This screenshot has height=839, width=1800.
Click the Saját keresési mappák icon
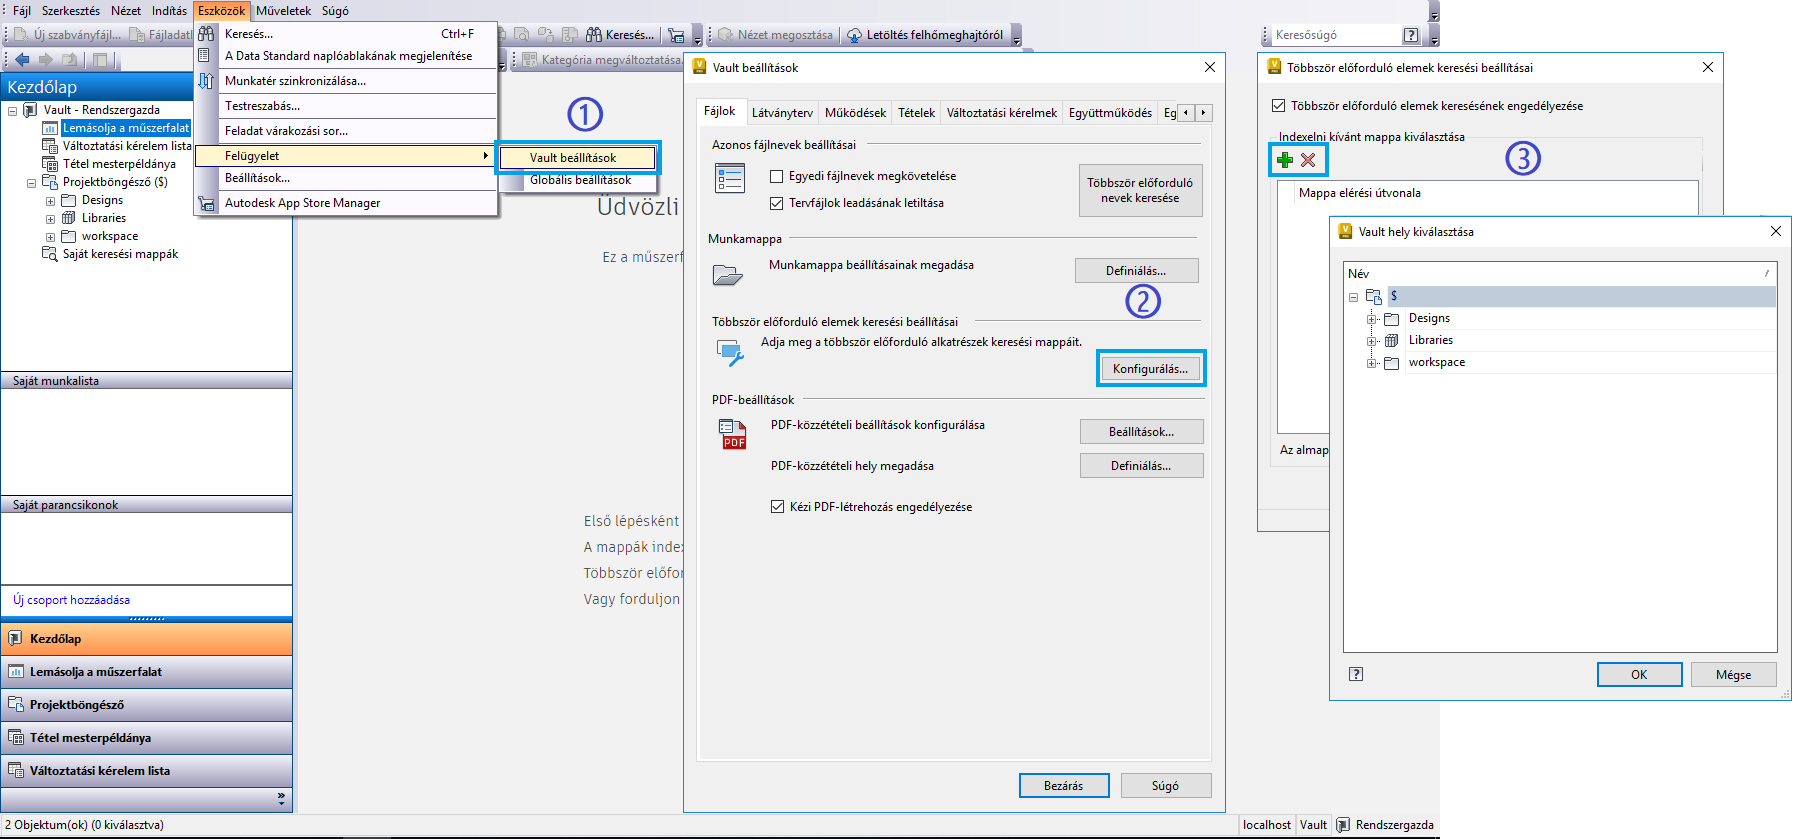click(50, 254)
